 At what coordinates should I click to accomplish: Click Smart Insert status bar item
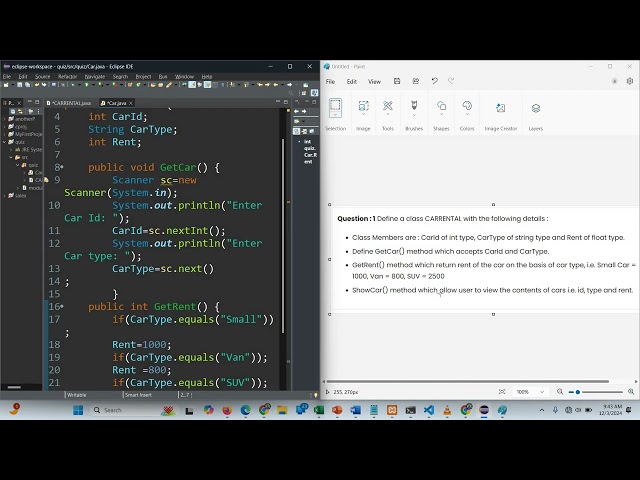138,395
